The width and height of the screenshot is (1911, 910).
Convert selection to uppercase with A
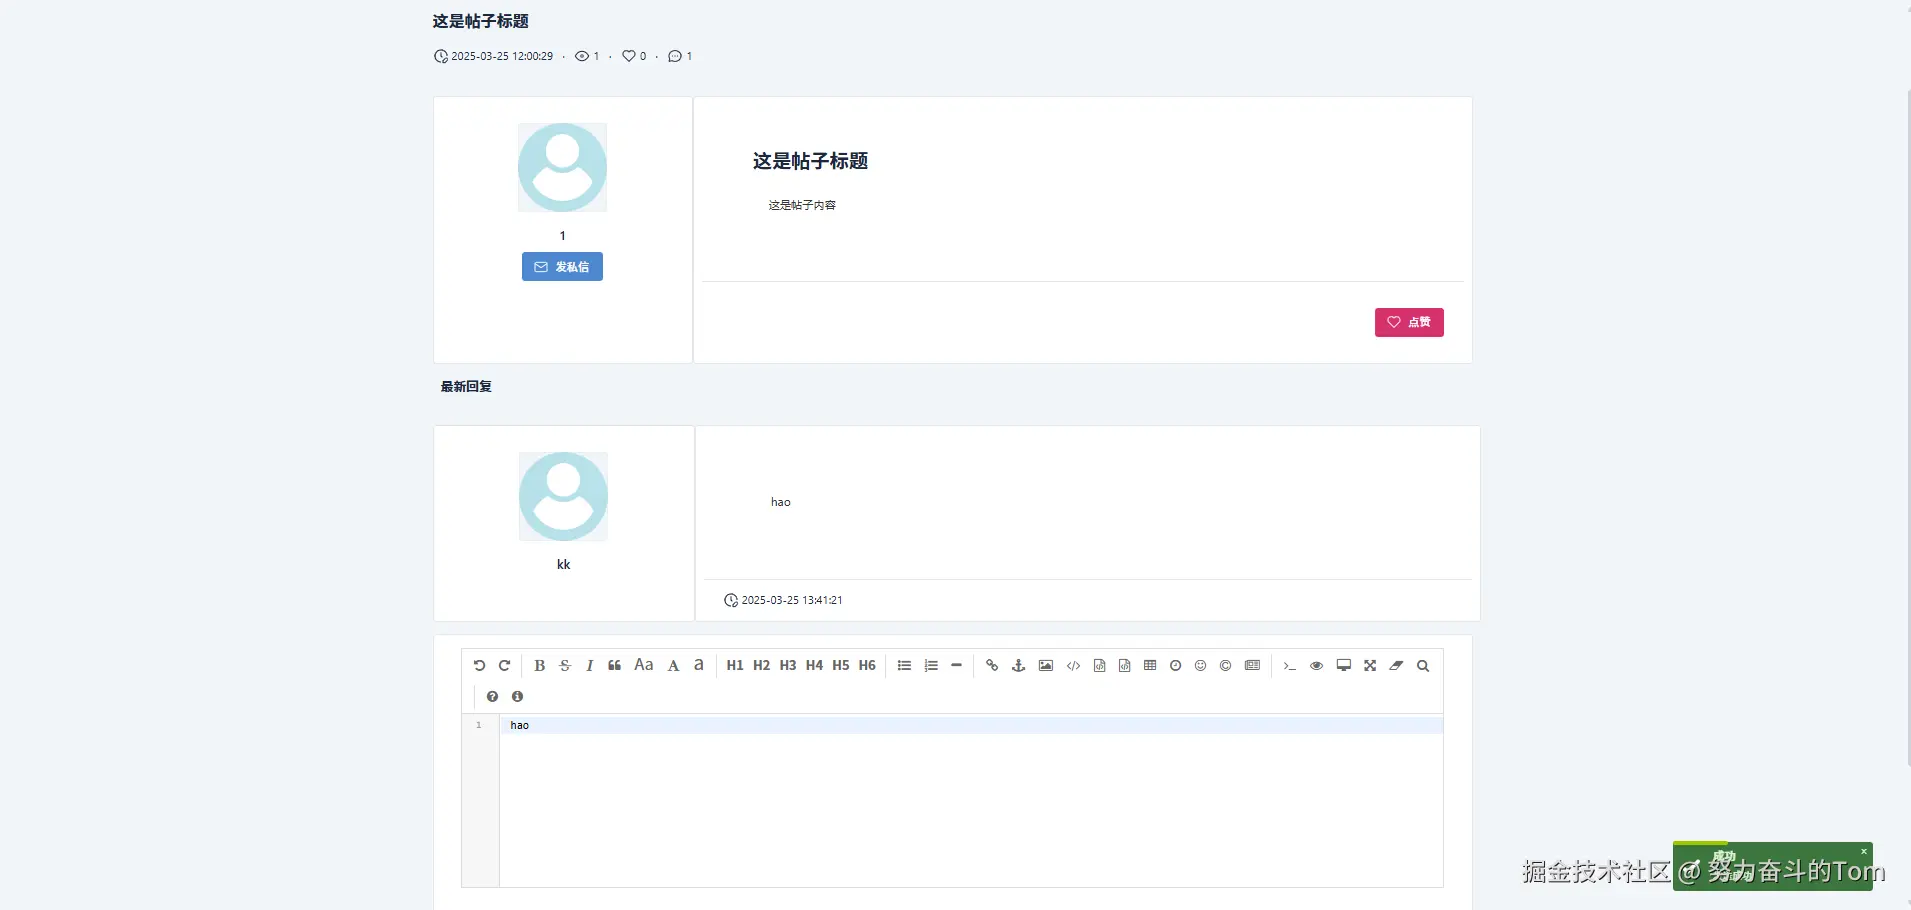point(673,666)
